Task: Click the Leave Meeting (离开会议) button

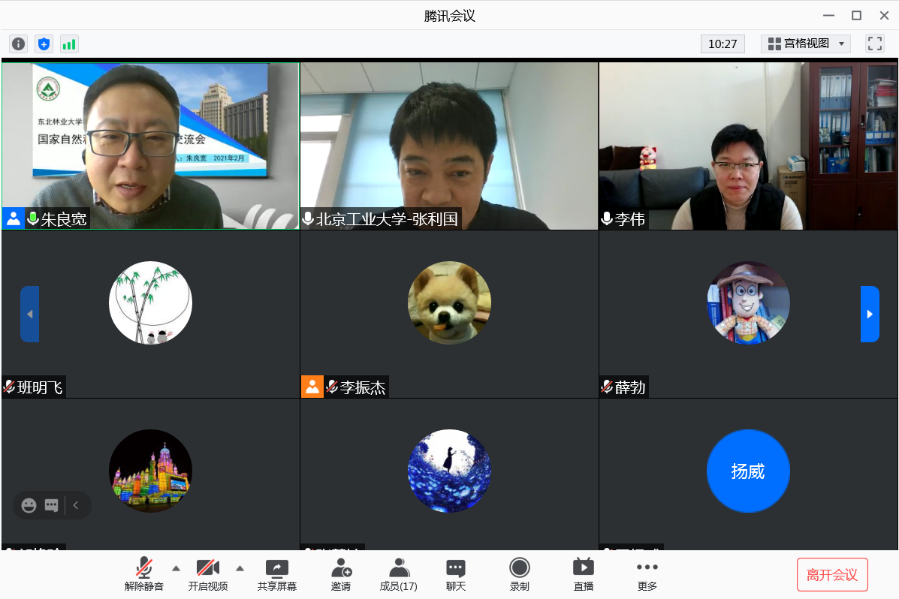Action: 832,575
